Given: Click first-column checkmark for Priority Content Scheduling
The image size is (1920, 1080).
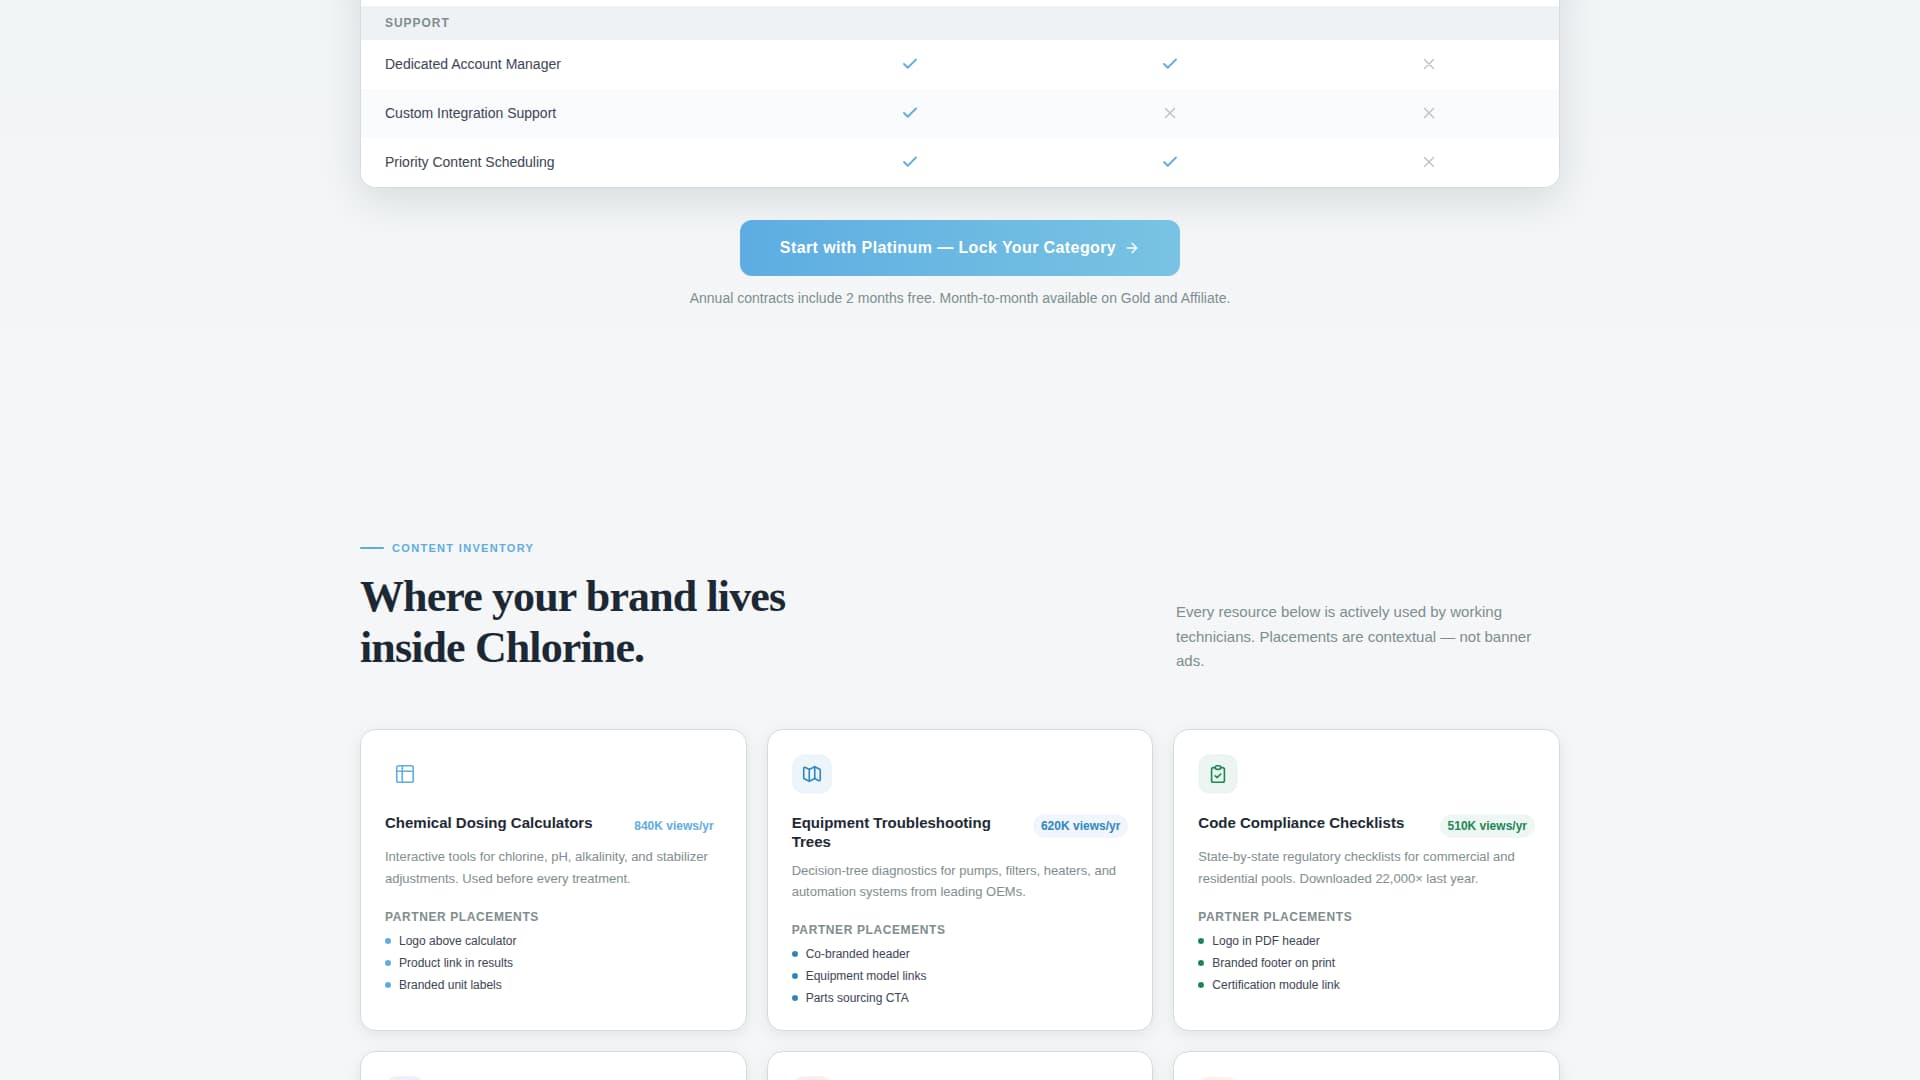Looking at the screenshot, I should tap(910, 162).
